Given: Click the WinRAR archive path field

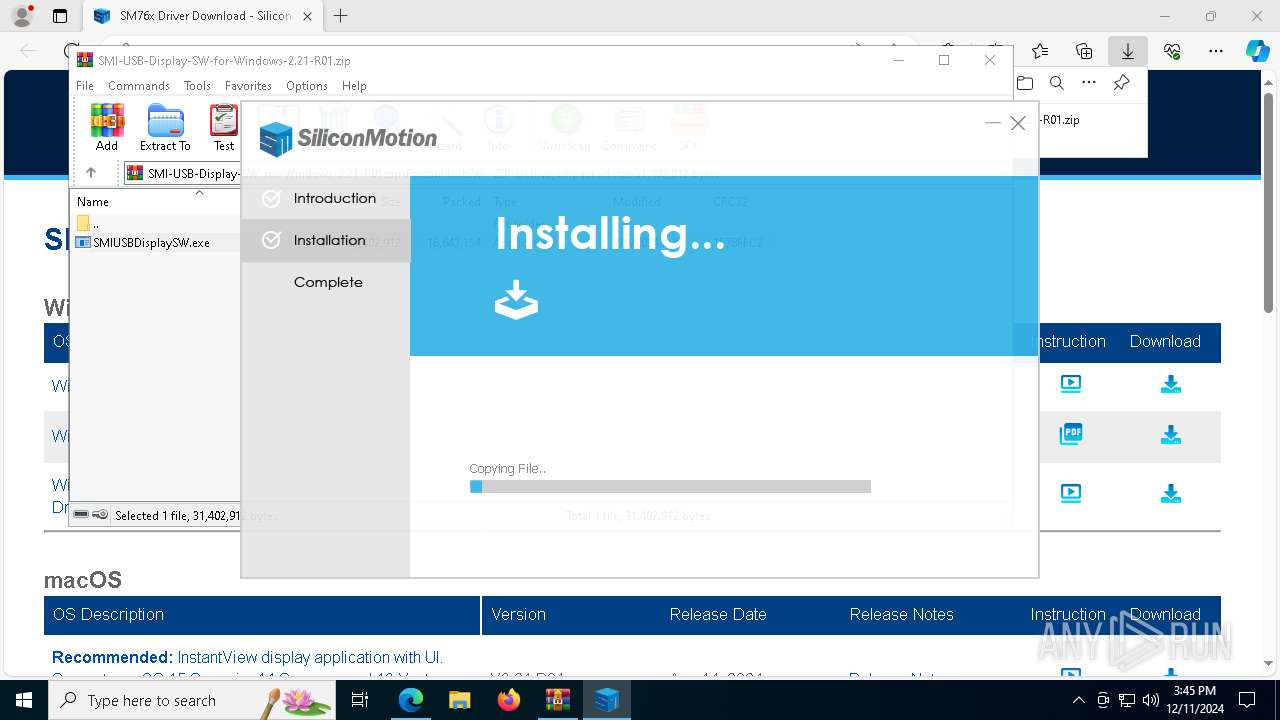Looking at the screenshot, I should [181, 173].
